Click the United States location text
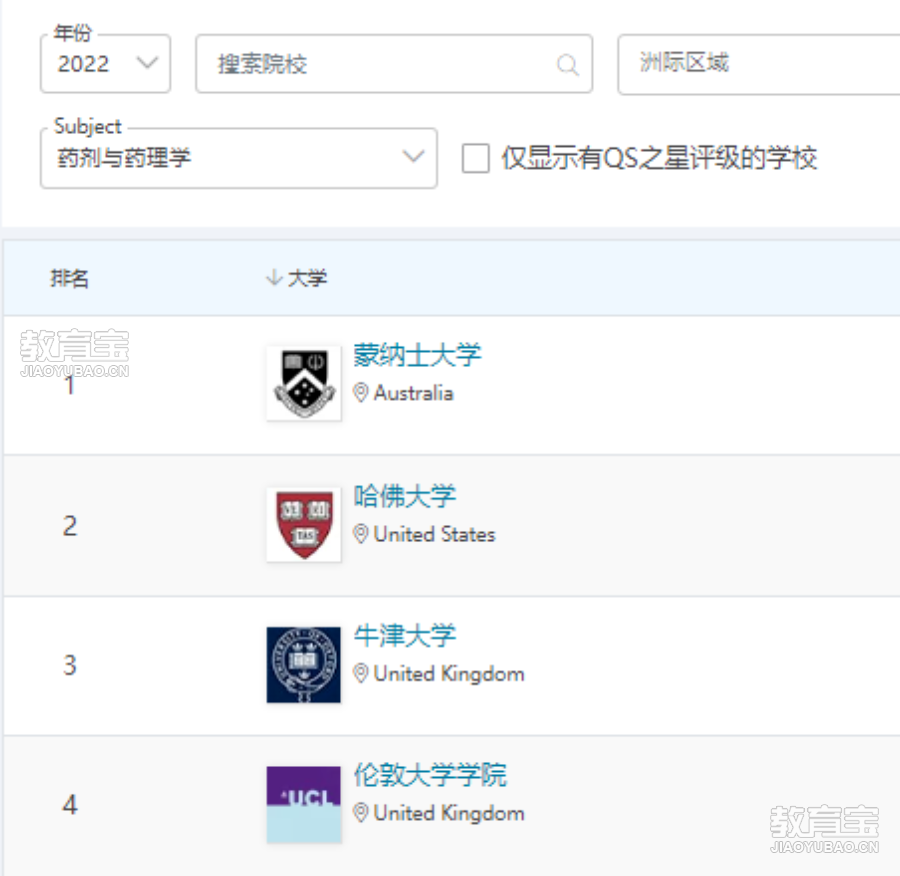This screenshot has height=876, width=900. tap(435, 534)
